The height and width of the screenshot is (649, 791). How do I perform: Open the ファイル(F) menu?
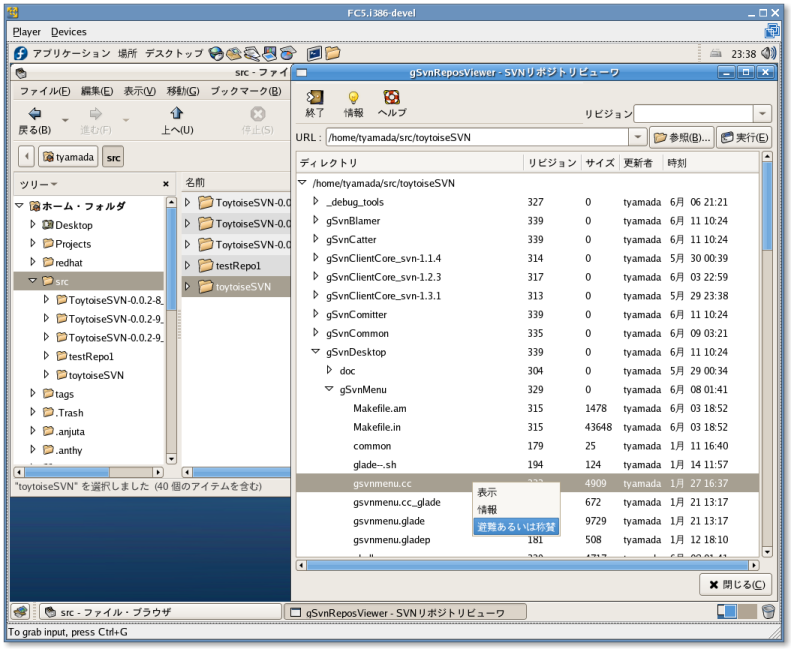pyautogui.click(x=45, y=91)
